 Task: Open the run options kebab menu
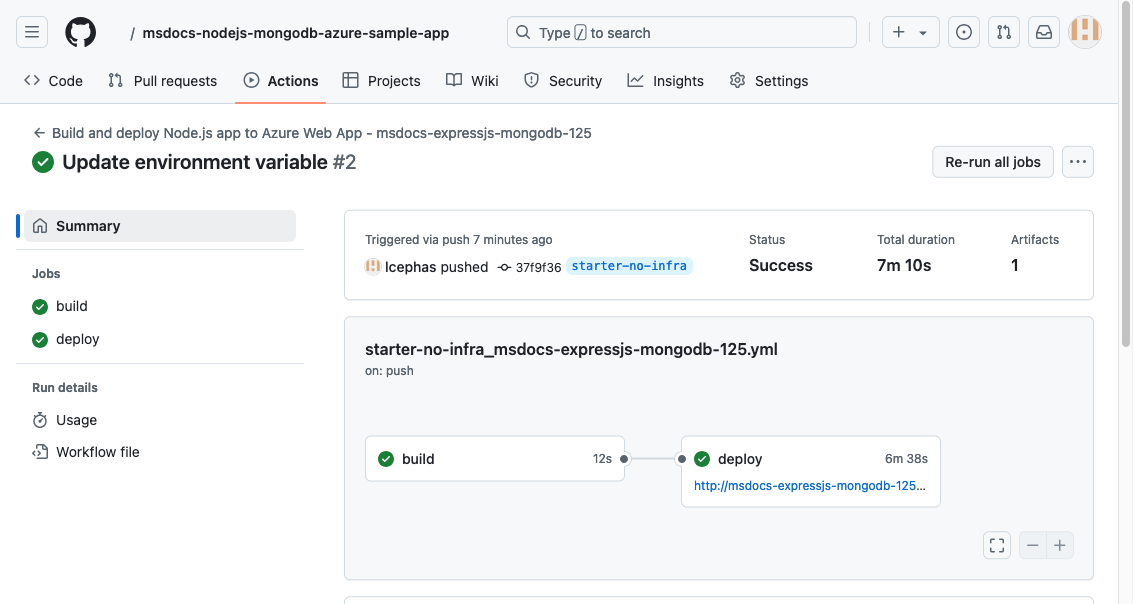pos(1077,161)
